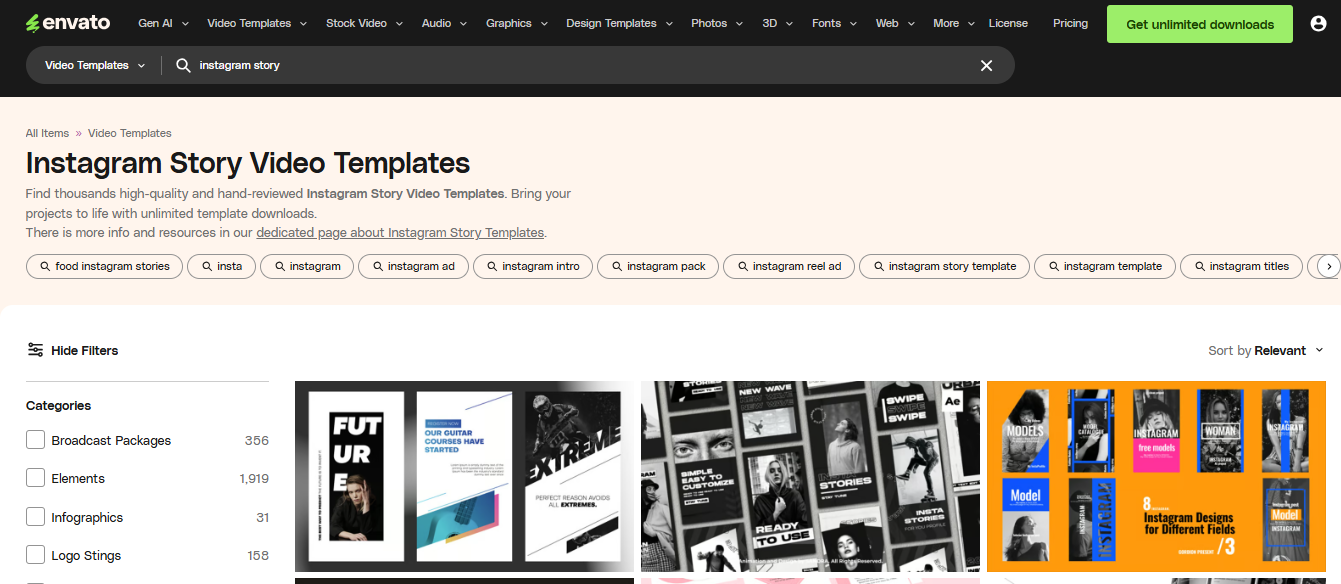
Task: Open the Video Templates nav dropdown
Action: (255, 23)
